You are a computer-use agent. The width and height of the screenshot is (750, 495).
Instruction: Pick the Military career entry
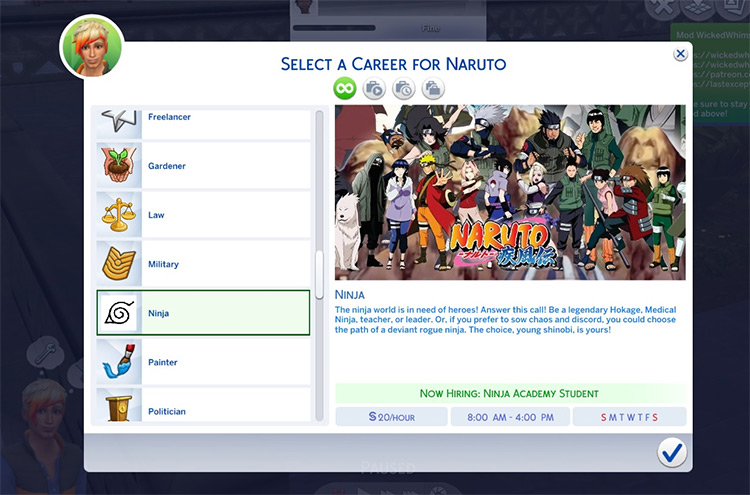[203, 264]
